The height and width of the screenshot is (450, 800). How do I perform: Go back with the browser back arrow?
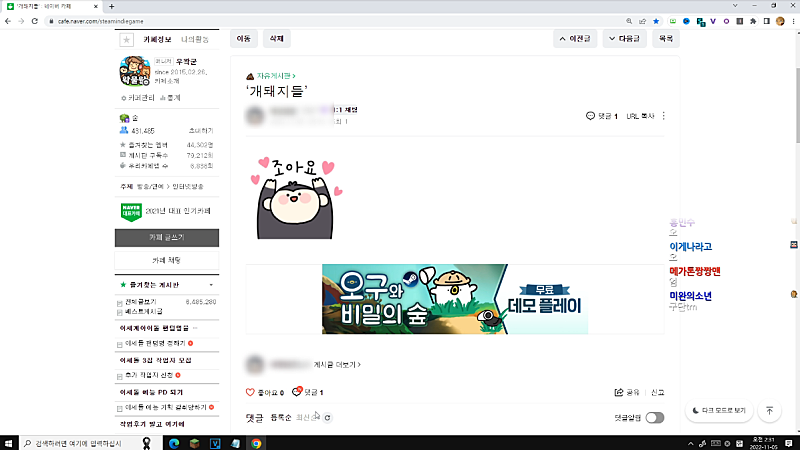pos(8,21)
